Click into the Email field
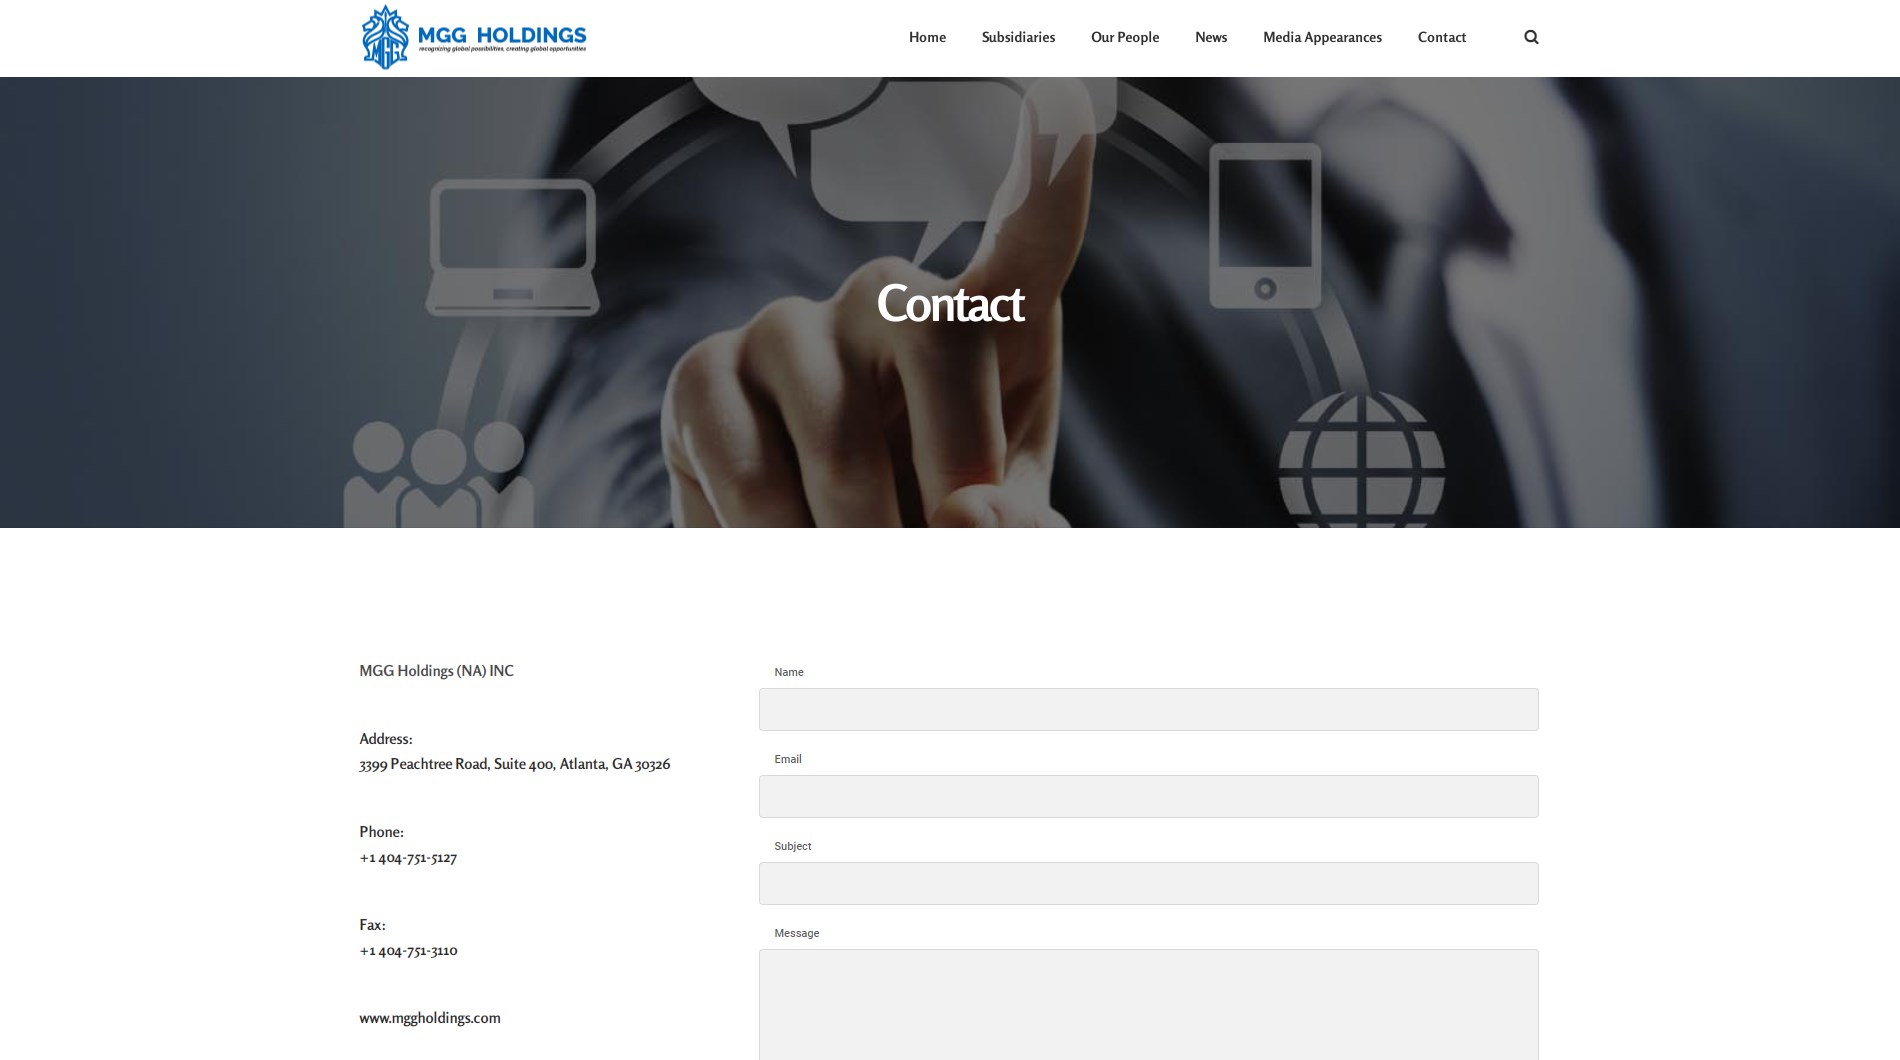Viewport: 1900px width, 1060px height. 1148,796
